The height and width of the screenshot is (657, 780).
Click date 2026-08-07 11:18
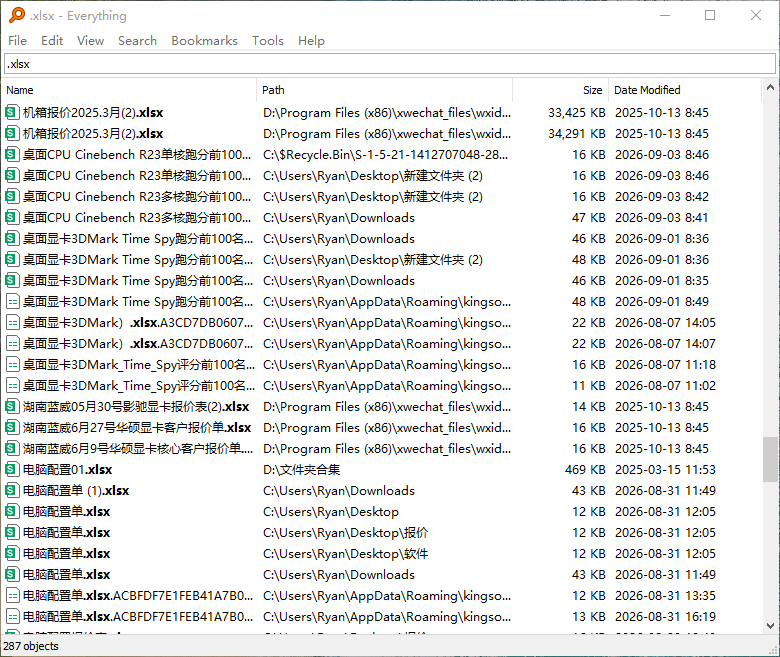[665, 365]
